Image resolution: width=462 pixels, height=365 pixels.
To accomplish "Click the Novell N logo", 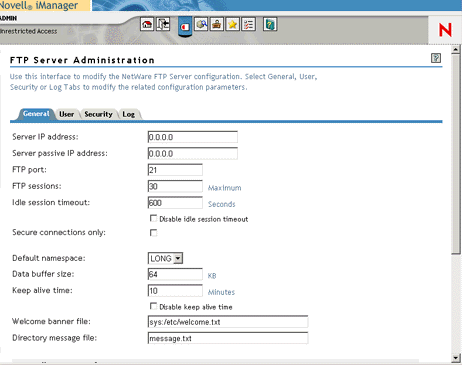I will [445, 30].
